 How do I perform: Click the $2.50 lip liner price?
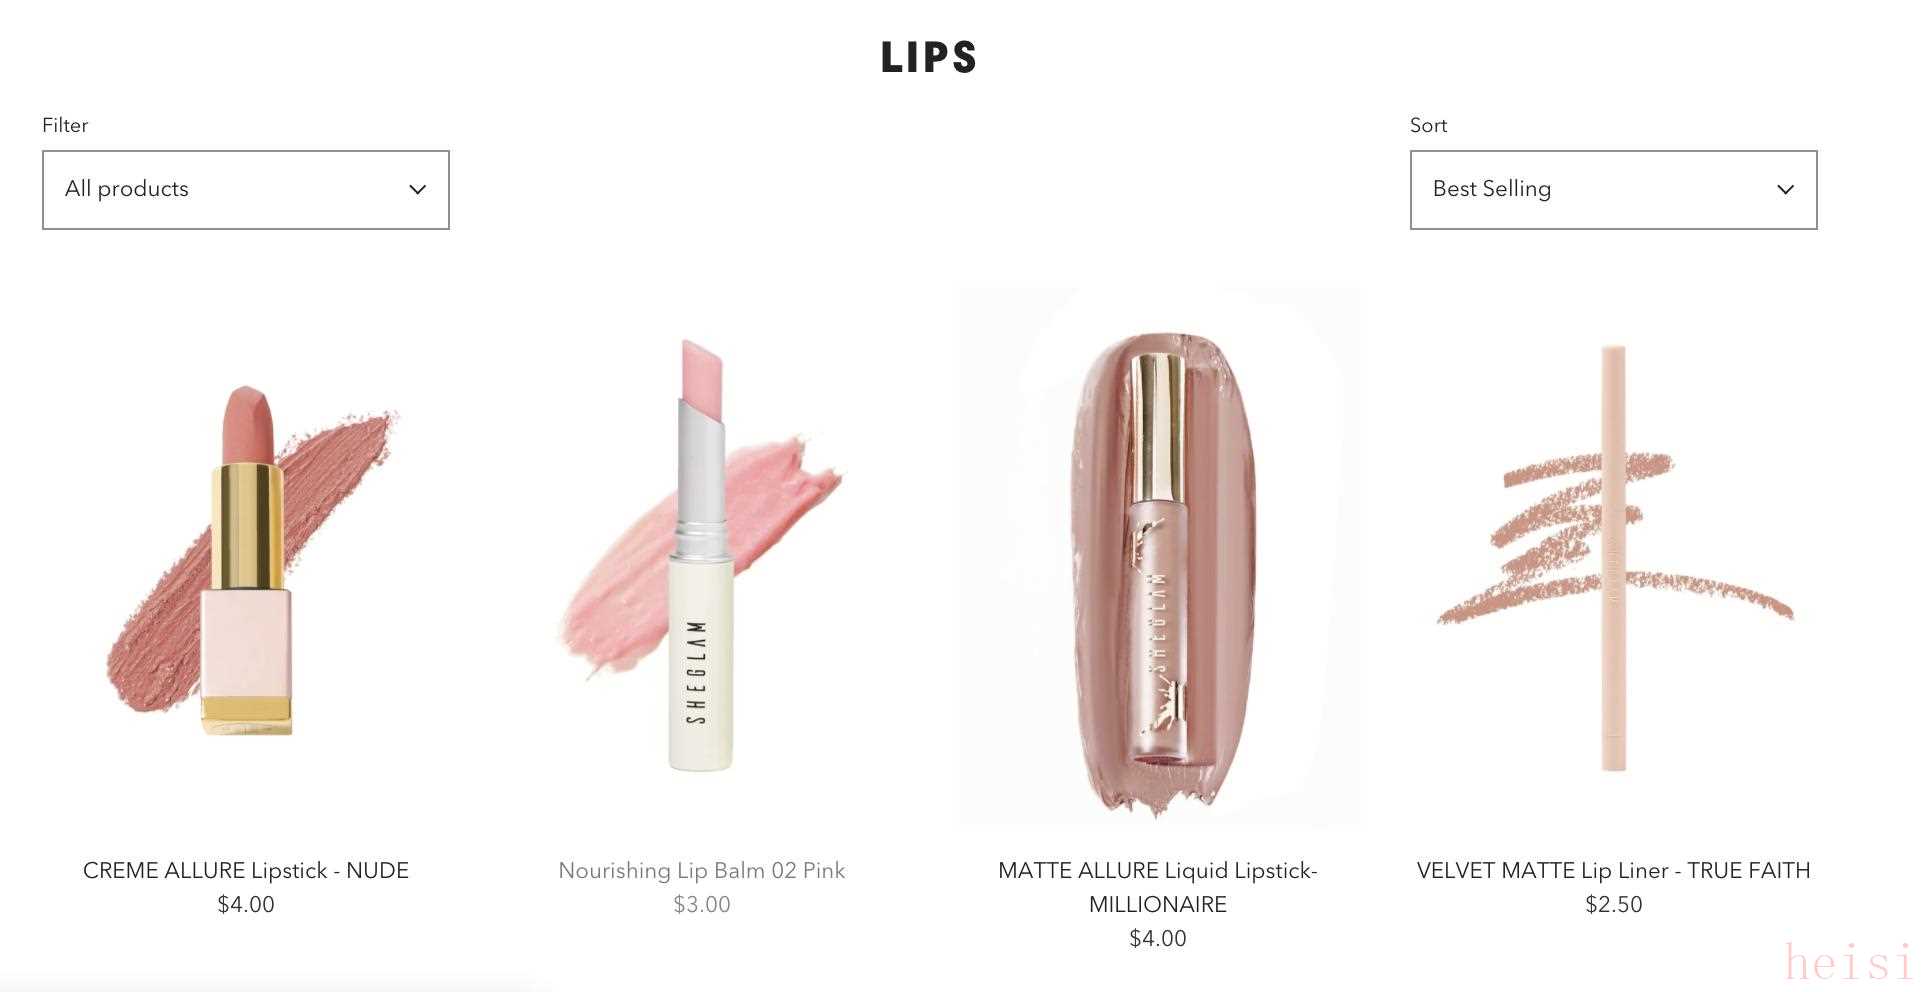pyautogui.click(x=1613, y=905)
